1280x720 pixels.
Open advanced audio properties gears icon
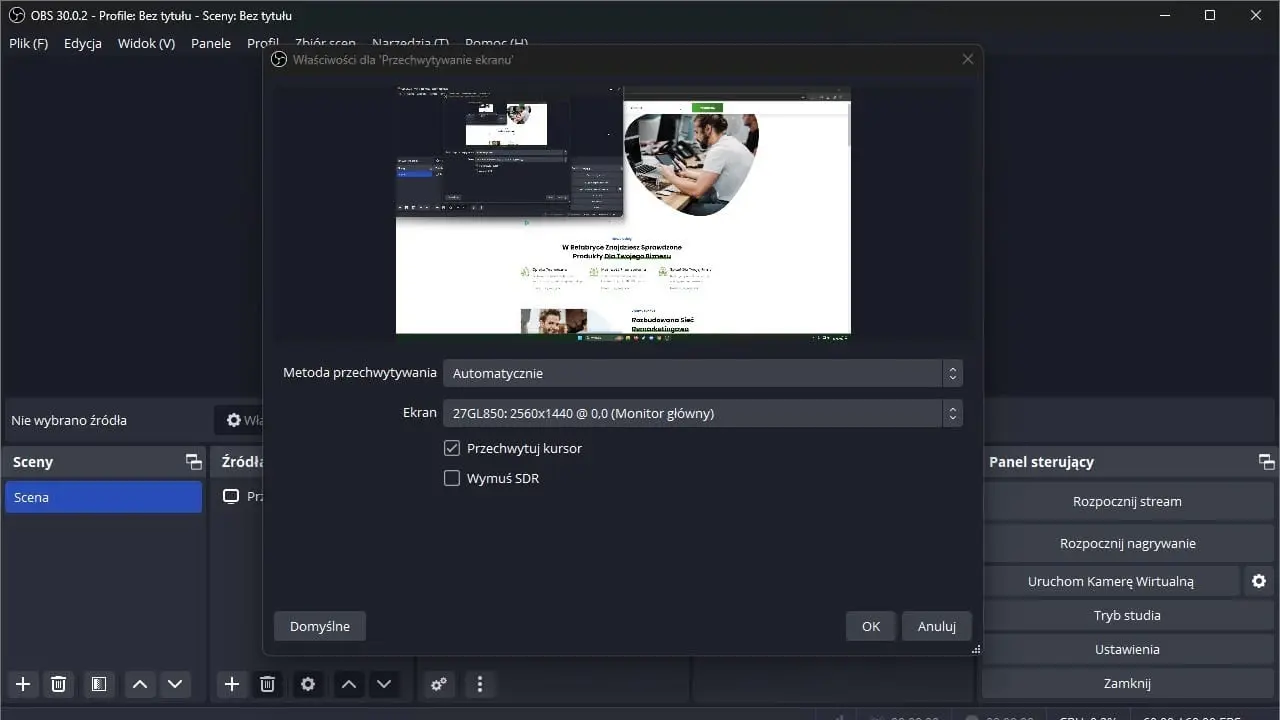(438, 684)
